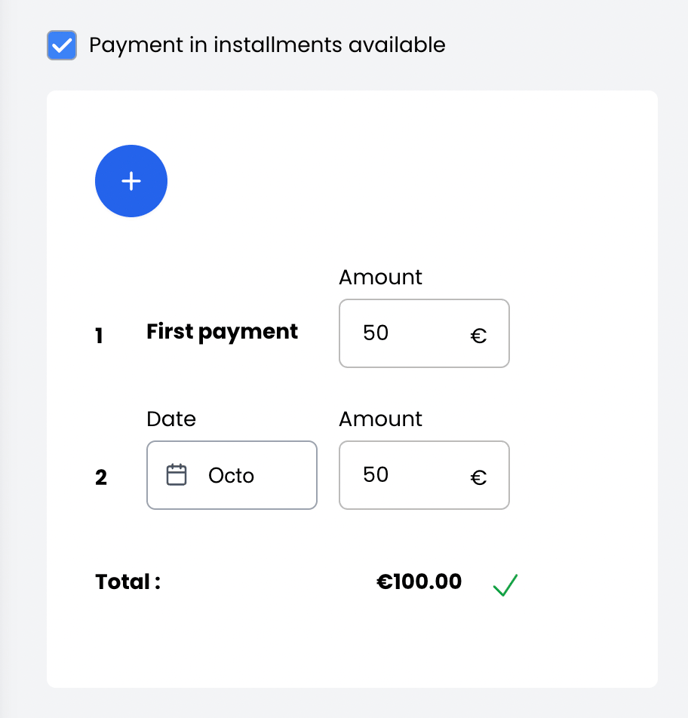
Task: Click the green validation checkmark beside total
Action: coord(505,585)
